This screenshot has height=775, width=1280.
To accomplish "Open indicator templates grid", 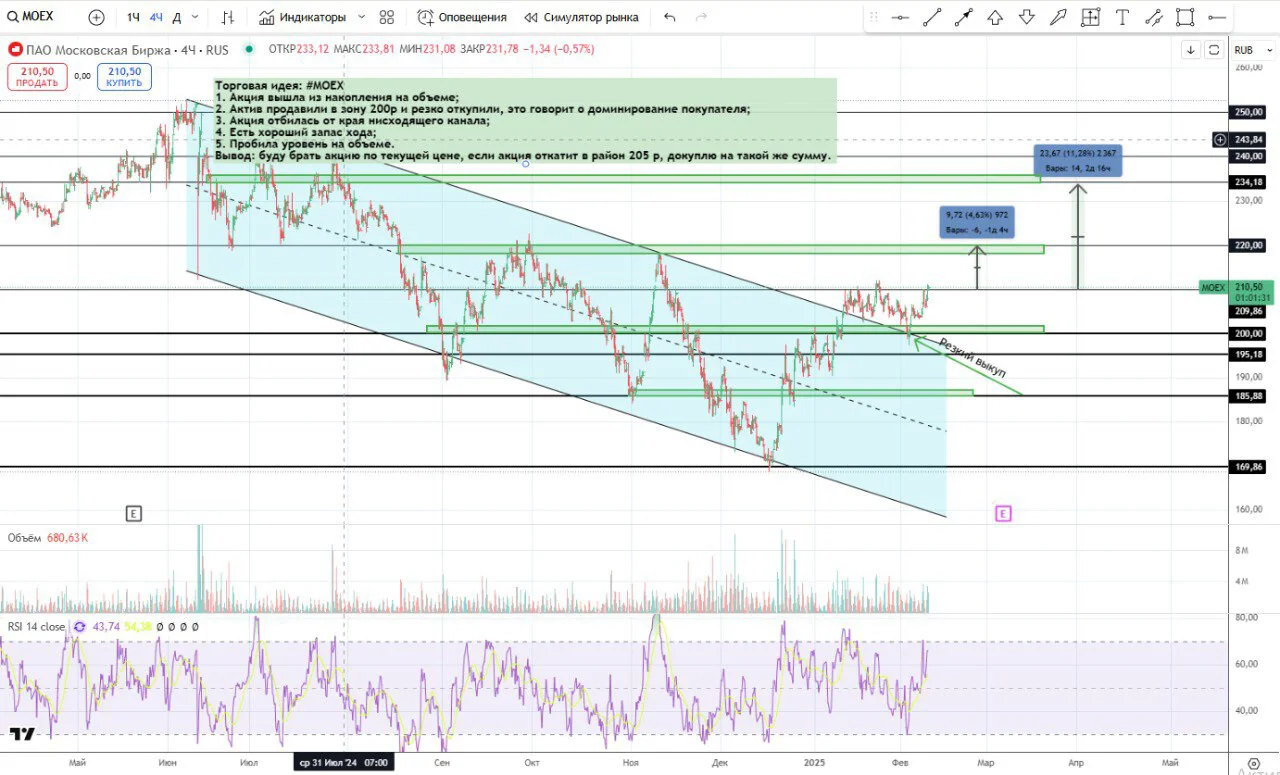I will 387,17.
